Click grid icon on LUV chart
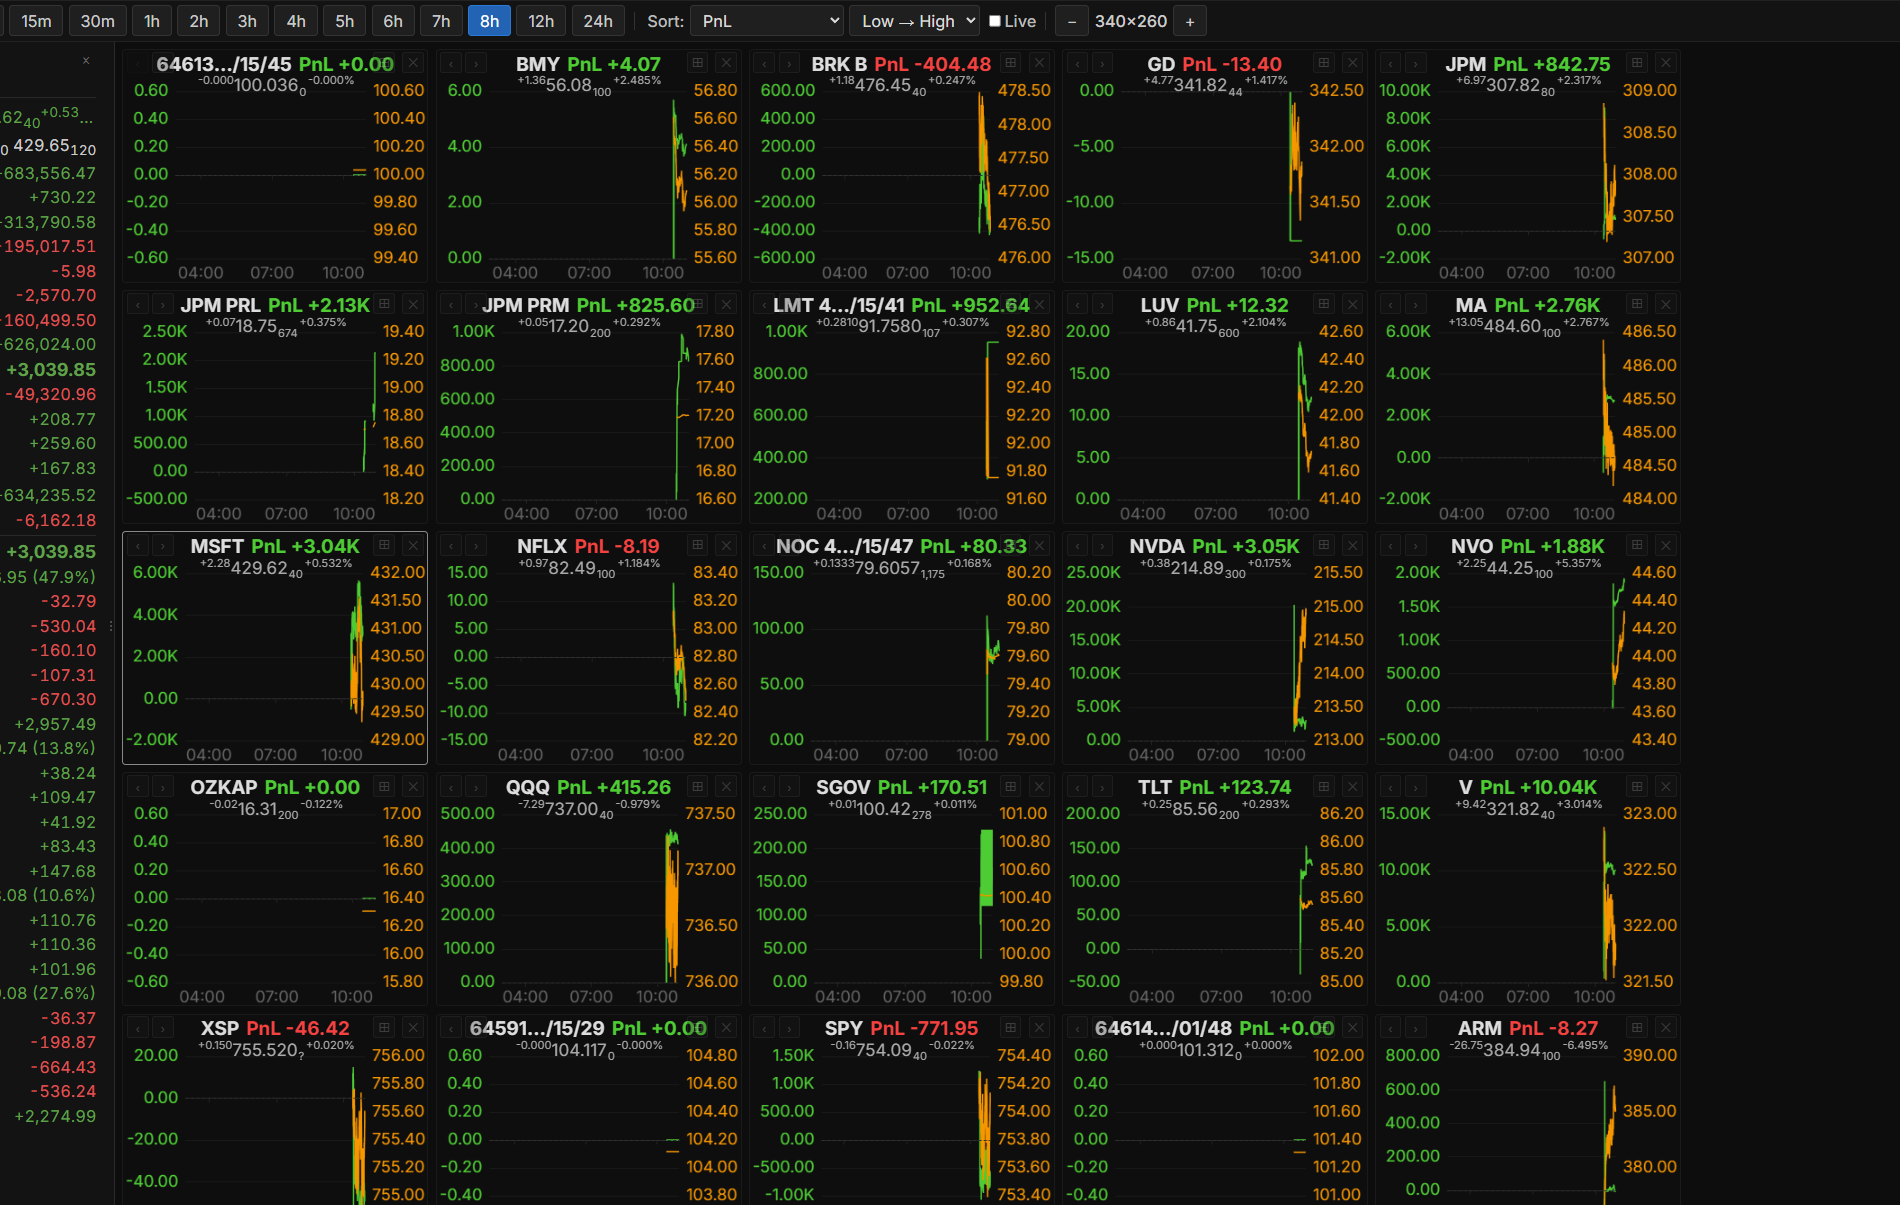 [1324, 304]
